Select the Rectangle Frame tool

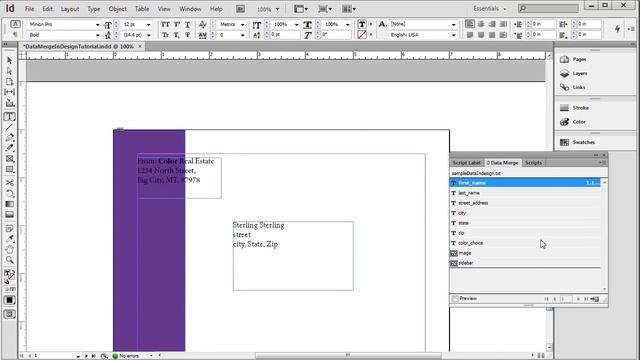(x=9, y=159)
